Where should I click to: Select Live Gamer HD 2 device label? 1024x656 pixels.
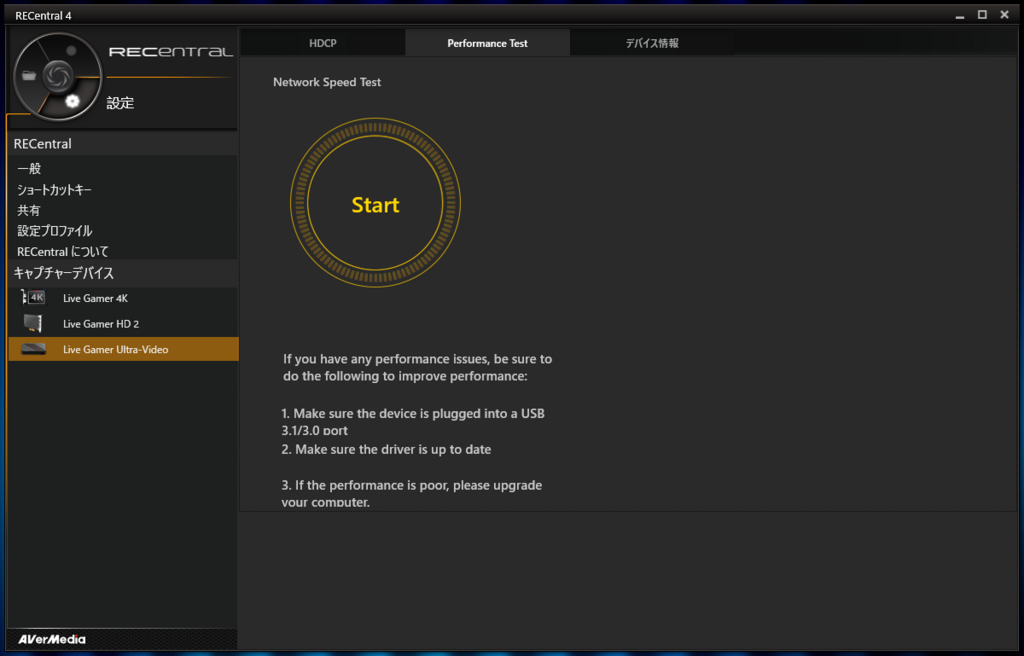click(101, 324)
